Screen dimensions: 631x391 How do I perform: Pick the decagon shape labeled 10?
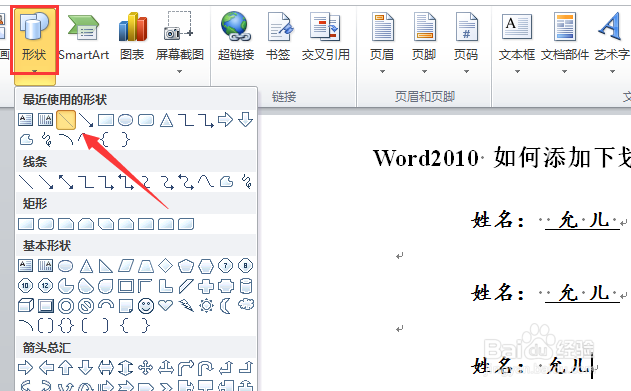[x=26, y=286]
